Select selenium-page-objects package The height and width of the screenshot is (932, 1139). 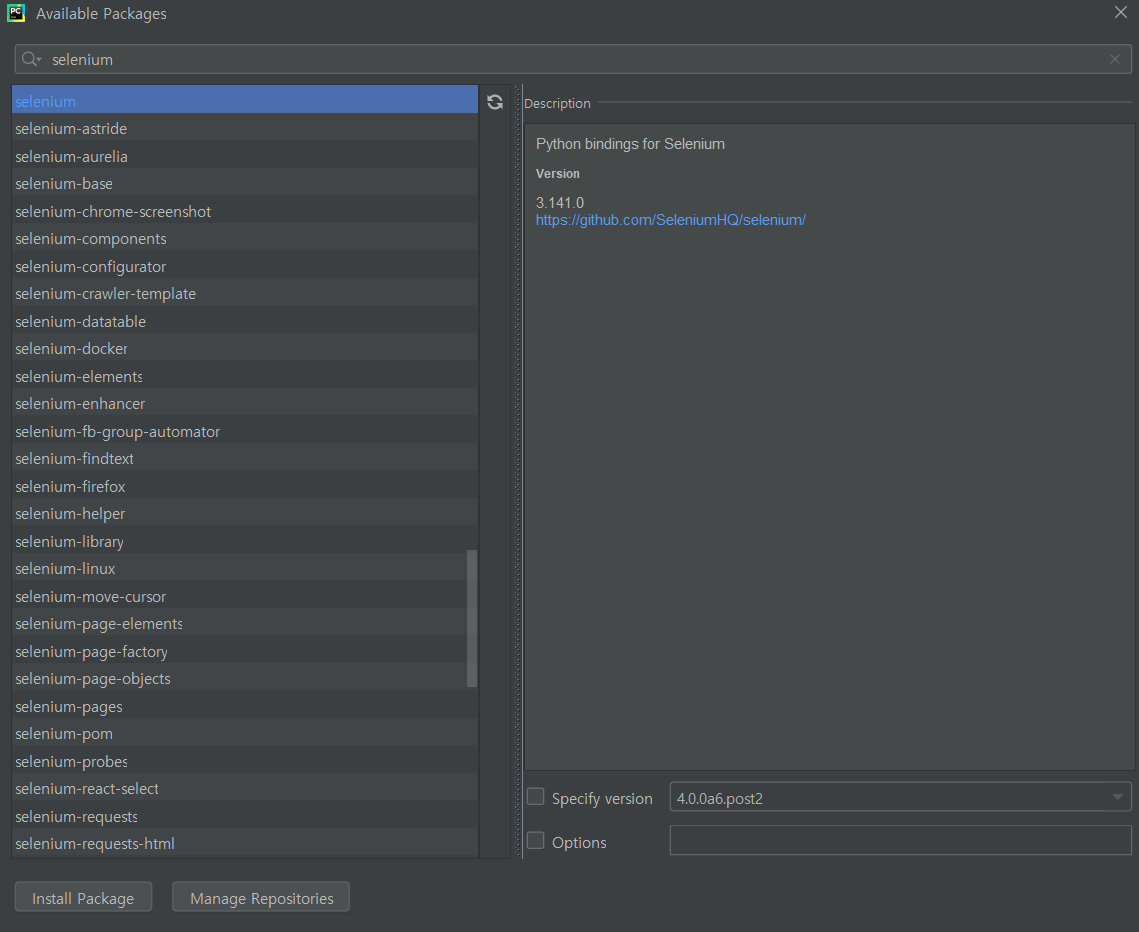(x=245, y=678)
